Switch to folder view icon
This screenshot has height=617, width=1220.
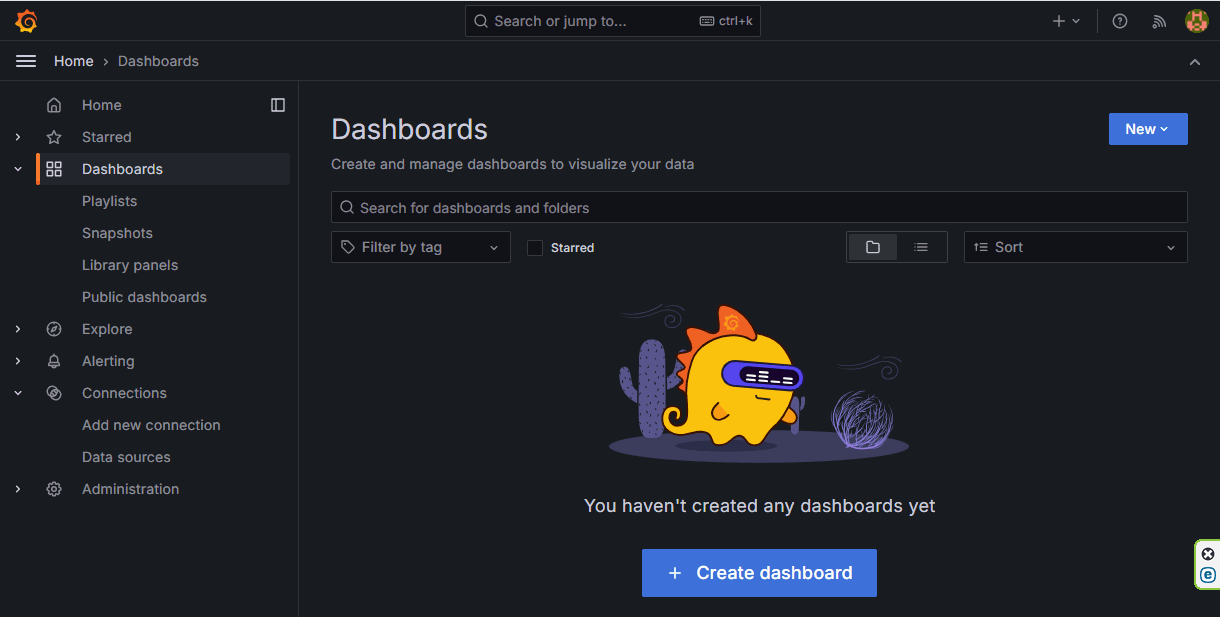[873, 247]
